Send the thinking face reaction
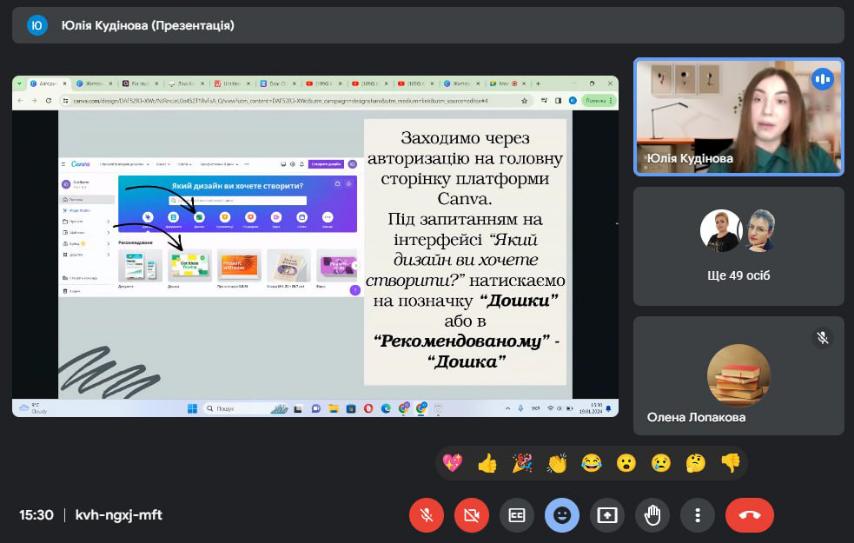This screenshot has width=854, height=543. [695, 462]
